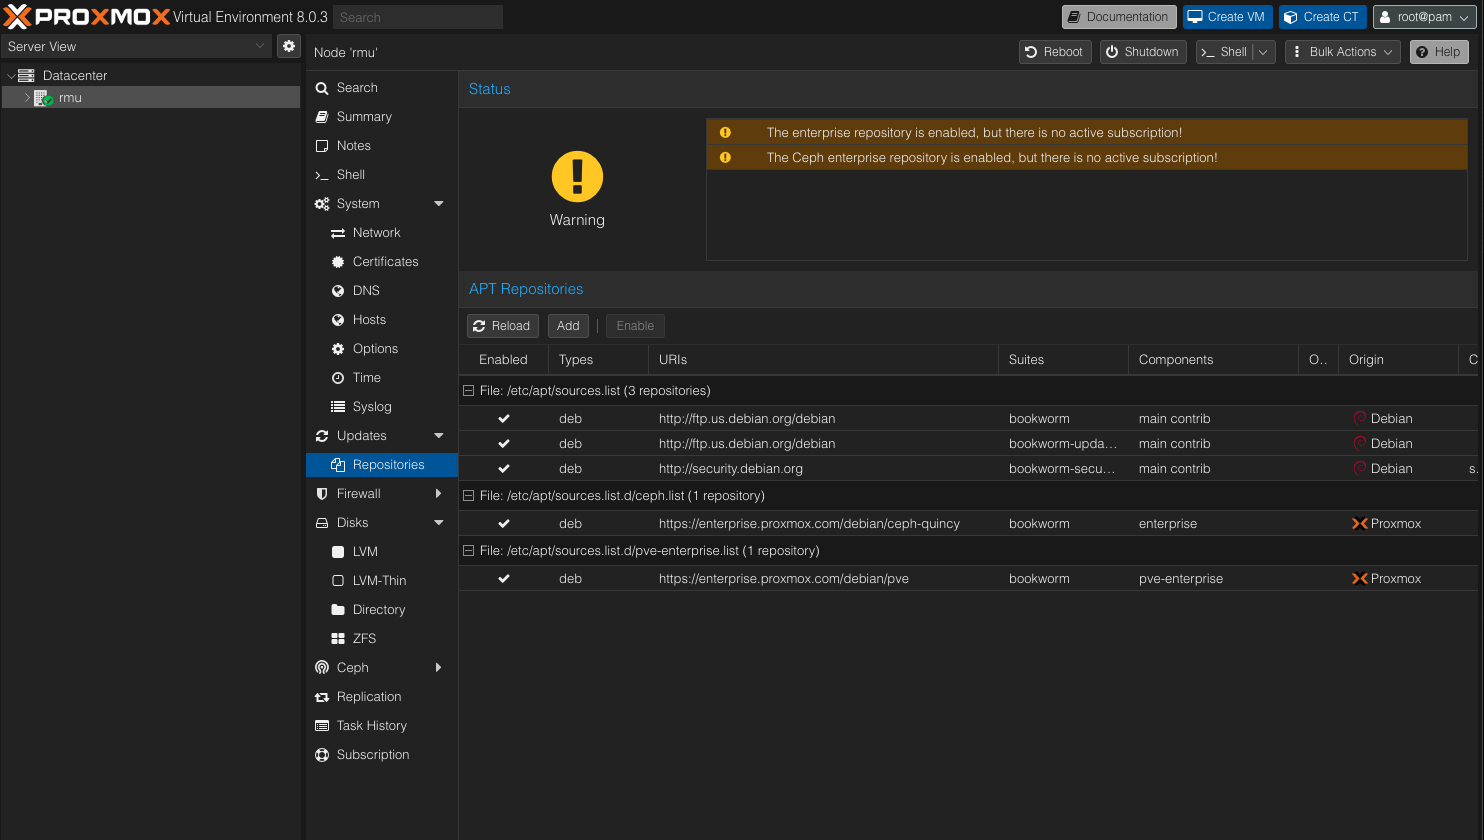Click enabled checkmark for bookworm-updates row
The width and height of the screenshot is (1484, 840).
[x=504, y=444]
